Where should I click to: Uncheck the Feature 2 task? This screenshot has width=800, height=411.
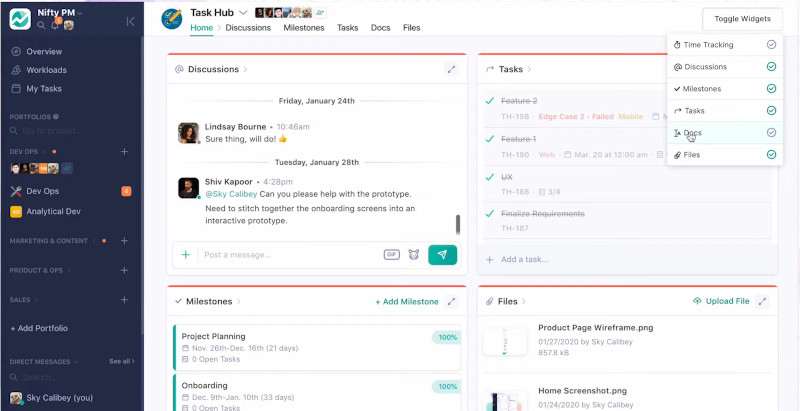pyautogui.click(x=490, y=101)
